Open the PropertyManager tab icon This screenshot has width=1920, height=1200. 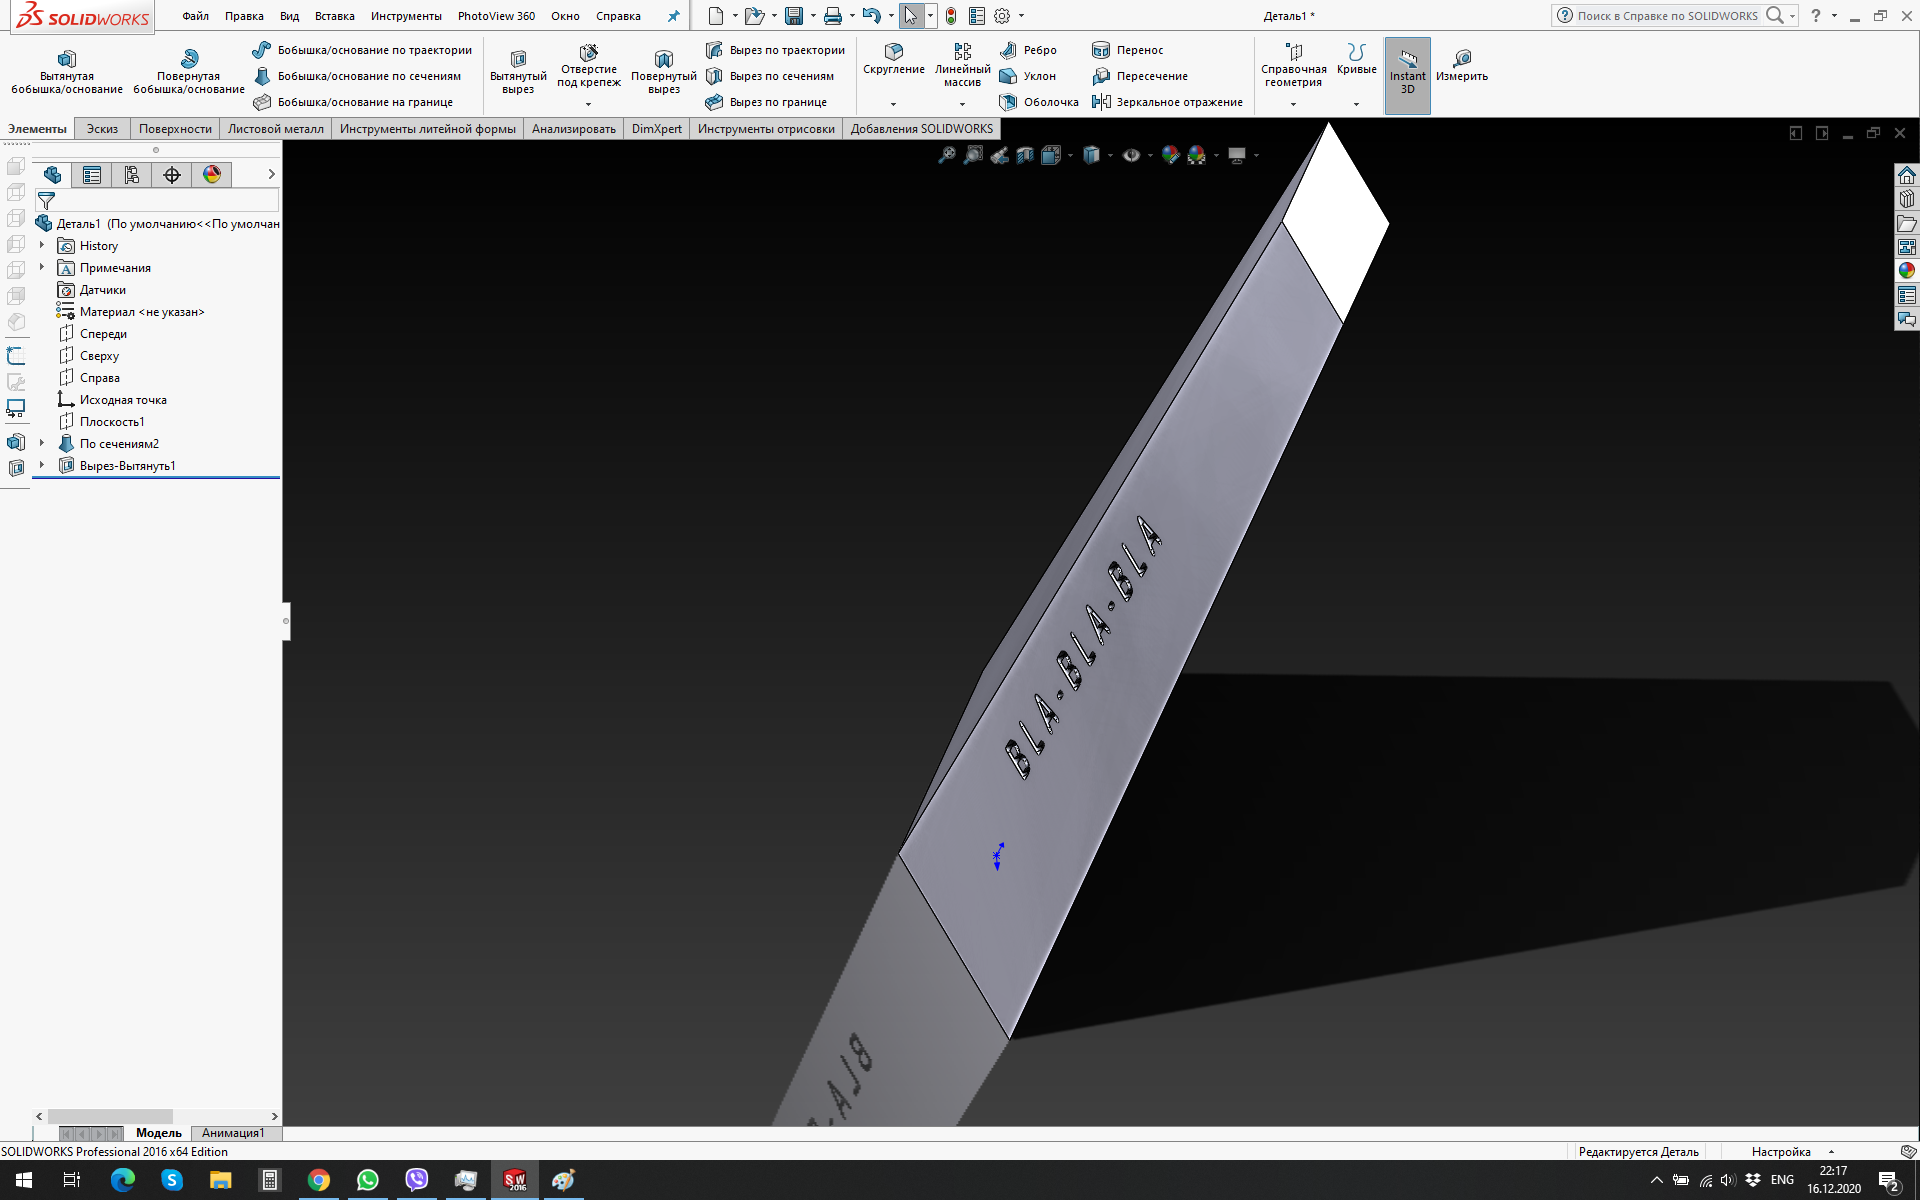pyautogui.click(x=92, y=175)
